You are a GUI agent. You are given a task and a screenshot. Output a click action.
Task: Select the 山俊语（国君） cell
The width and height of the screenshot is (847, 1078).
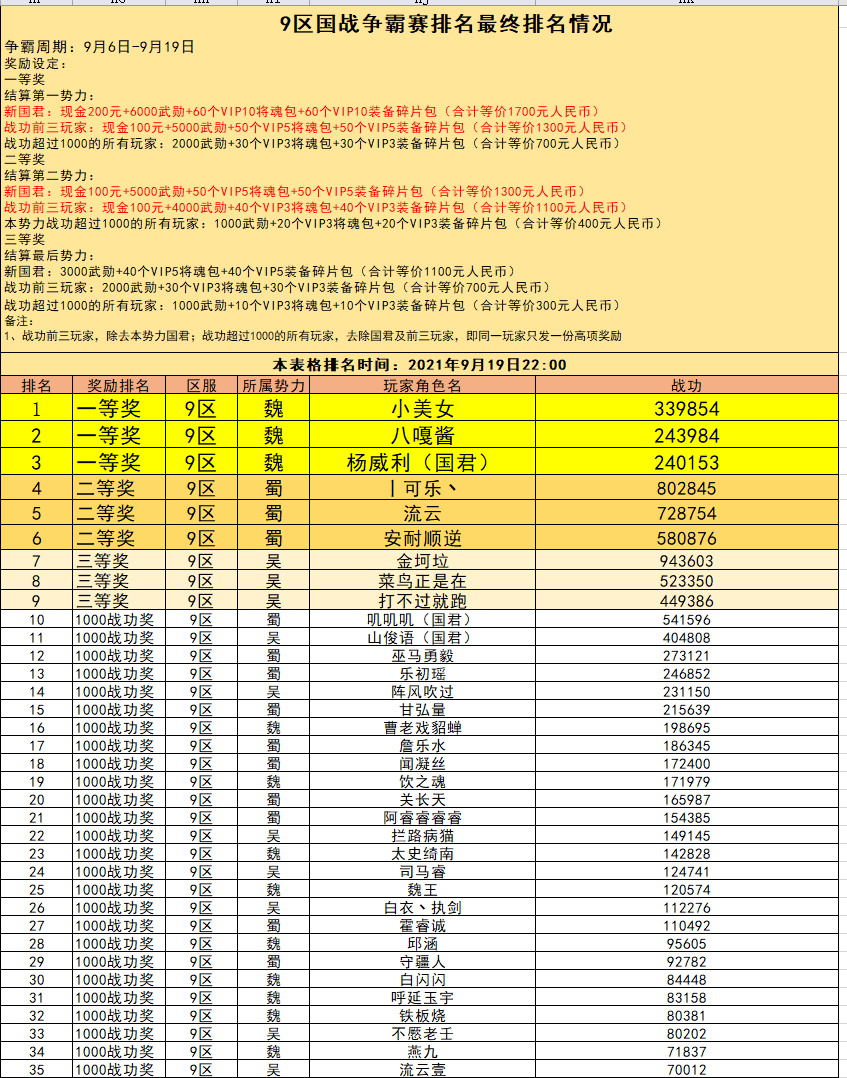coord(422,637)
